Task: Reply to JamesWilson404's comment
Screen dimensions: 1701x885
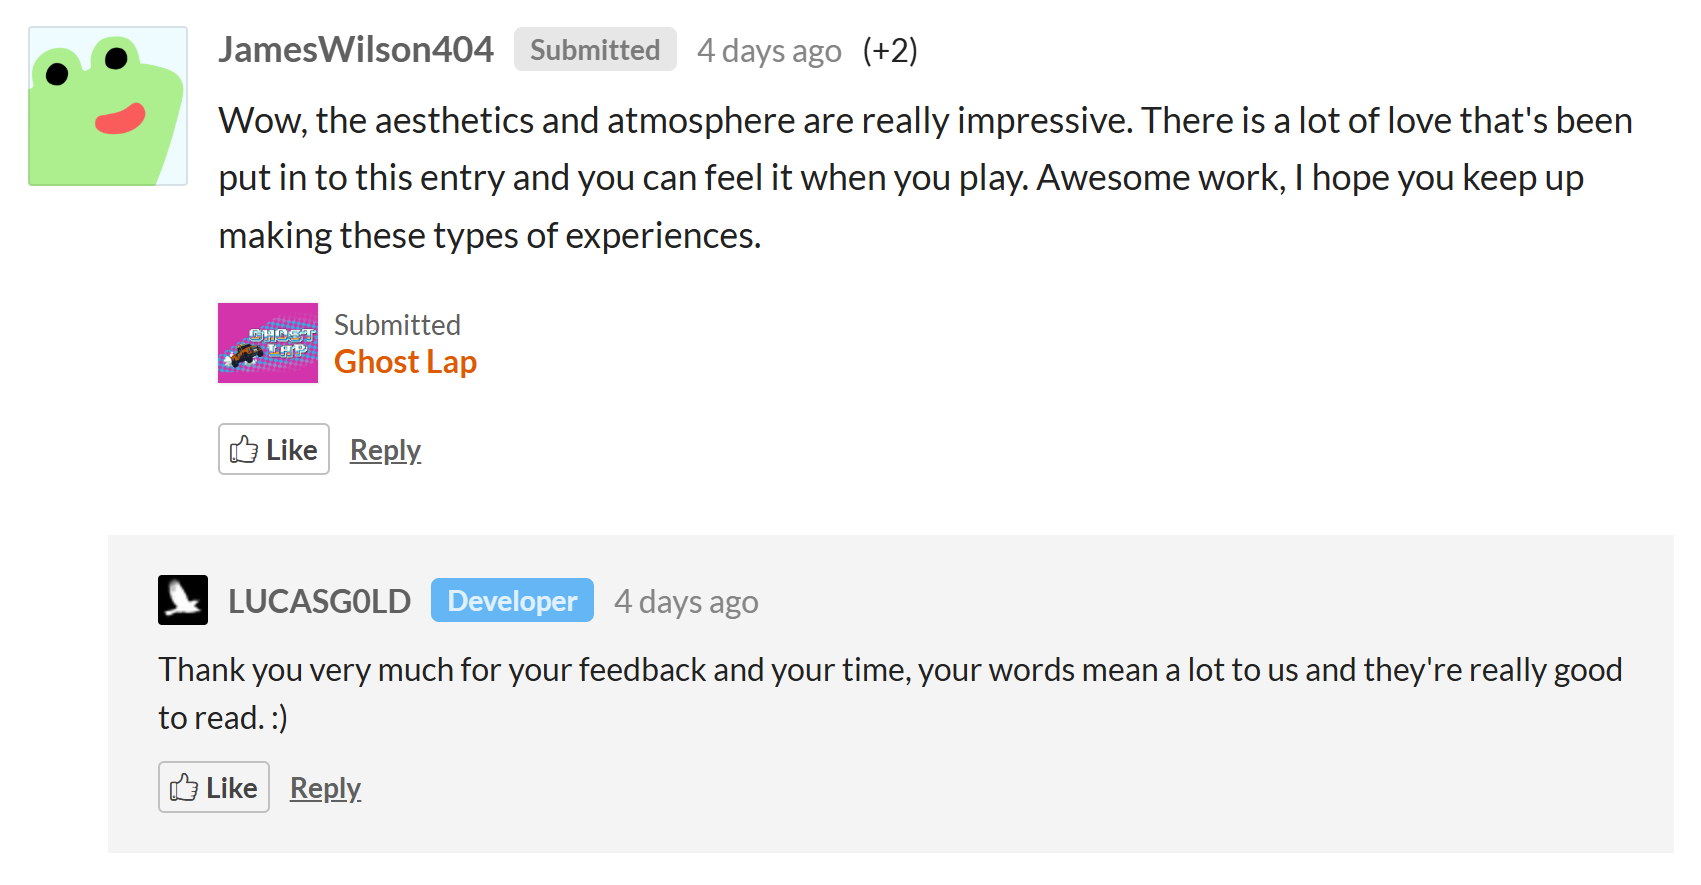Action: coord(385,450)
